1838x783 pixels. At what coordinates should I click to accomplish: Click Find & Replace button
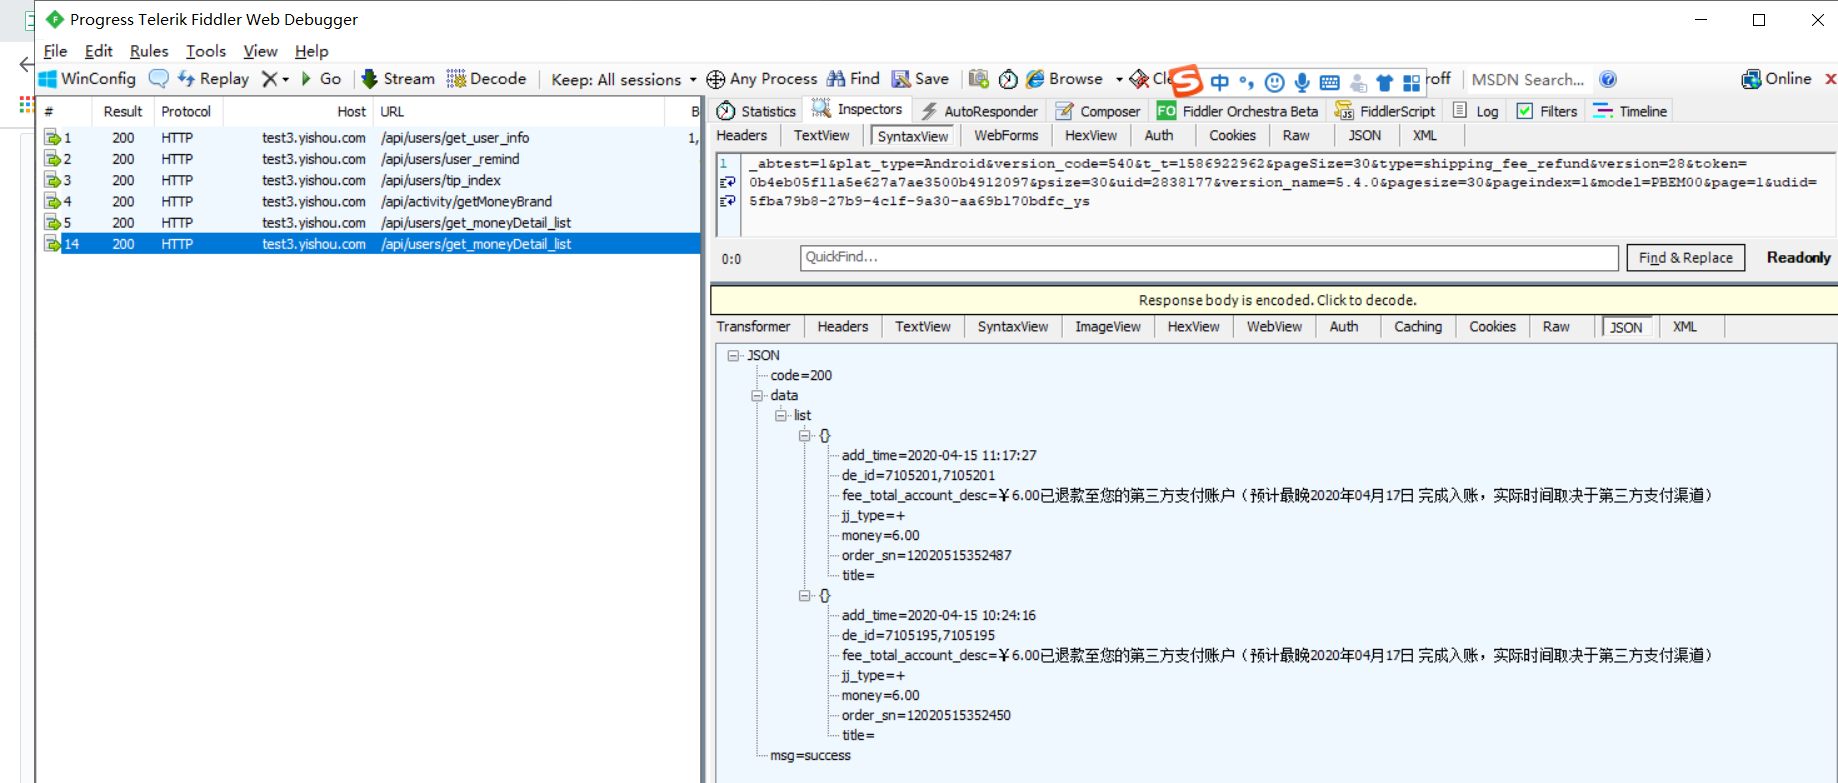[x=1685, y=257]
